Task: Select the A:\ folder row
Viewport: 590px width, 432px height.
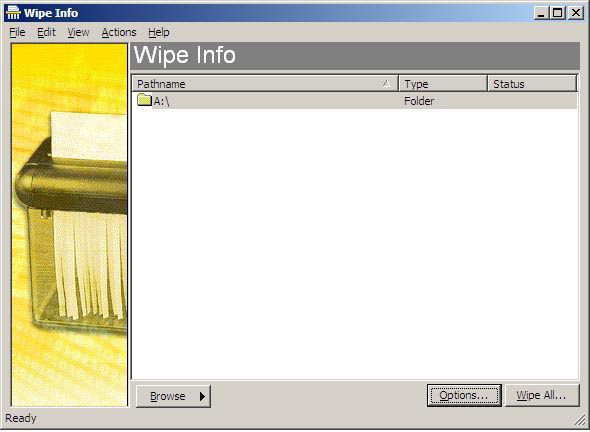Action: click(354, 100)
